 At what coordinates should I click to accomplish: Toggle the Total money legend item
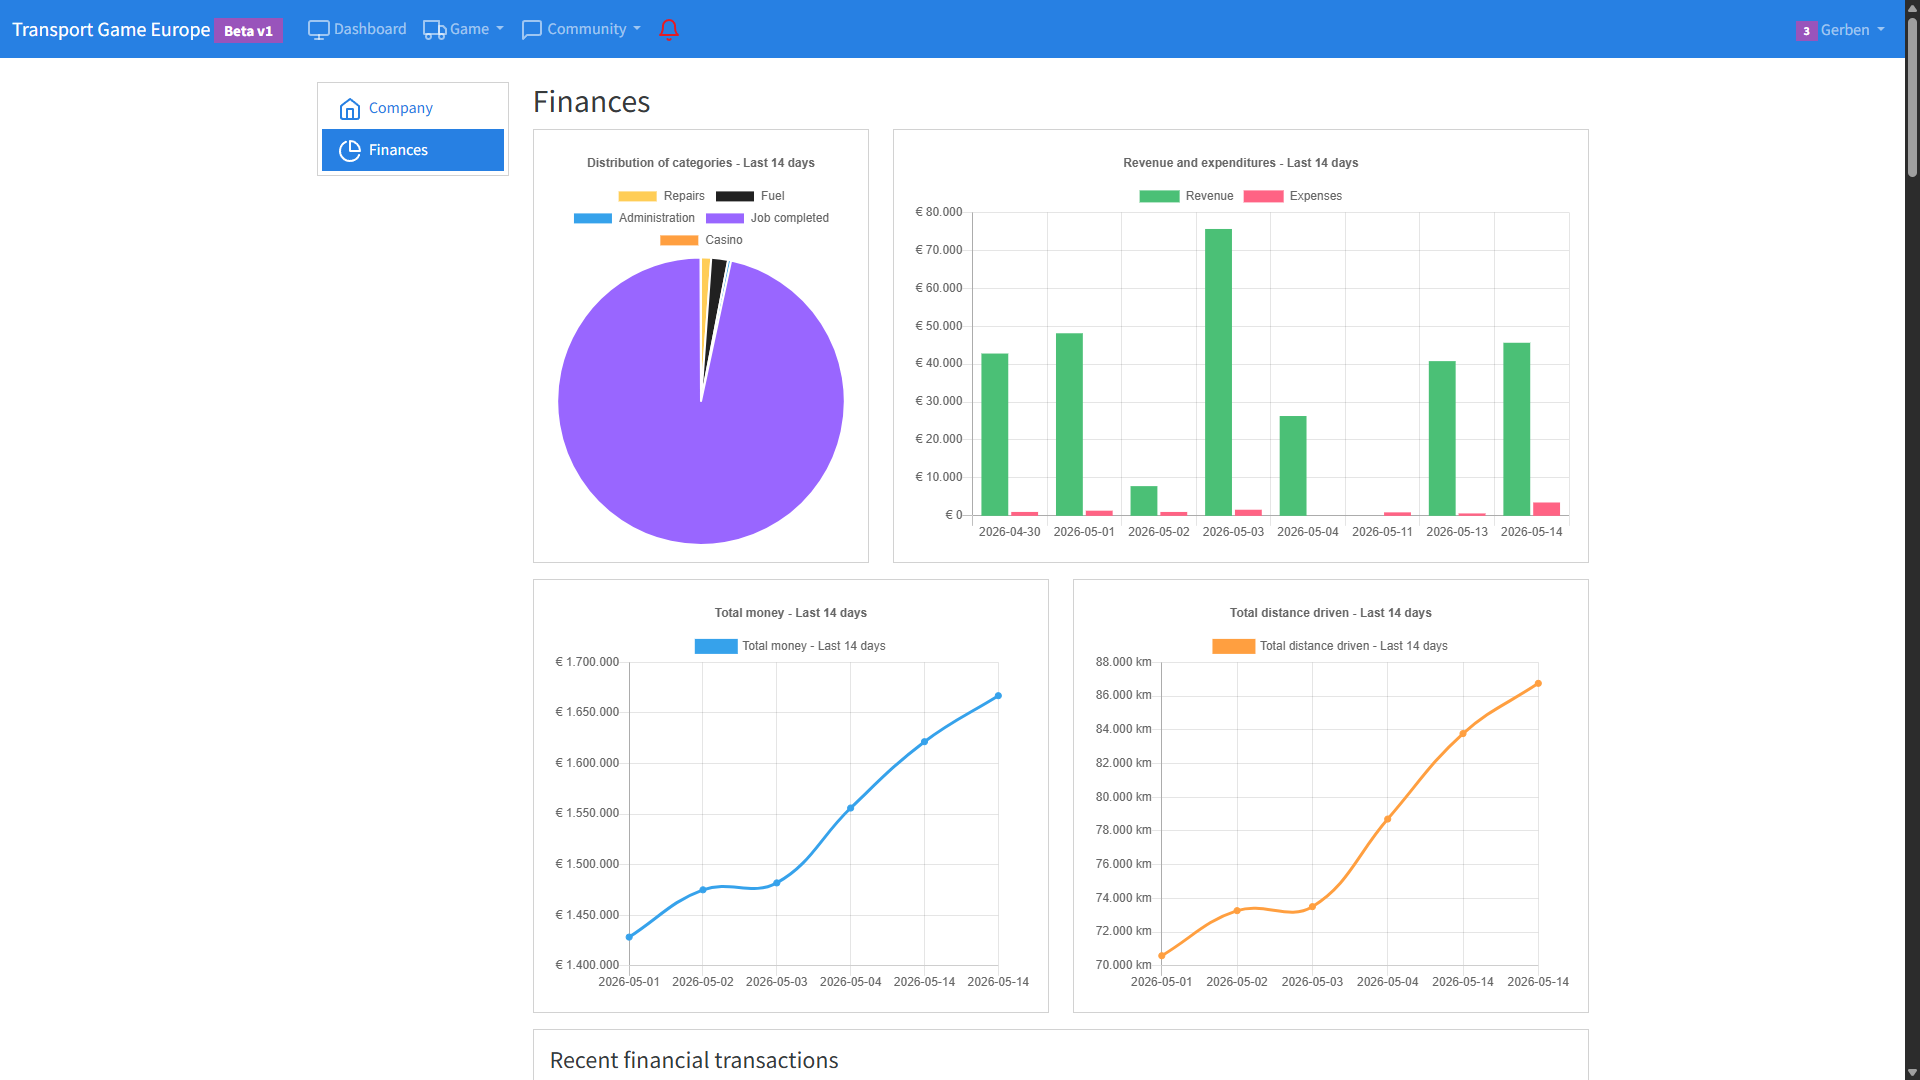[790, 646]
